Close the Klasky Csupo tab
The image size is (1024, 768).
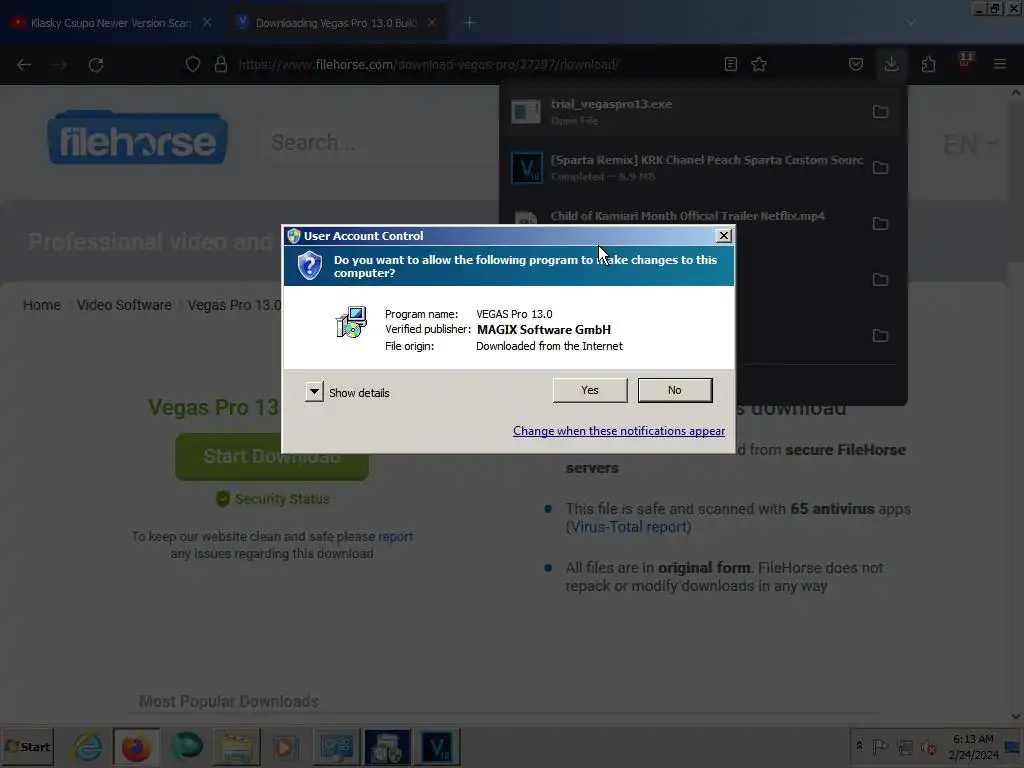point(206,22)
